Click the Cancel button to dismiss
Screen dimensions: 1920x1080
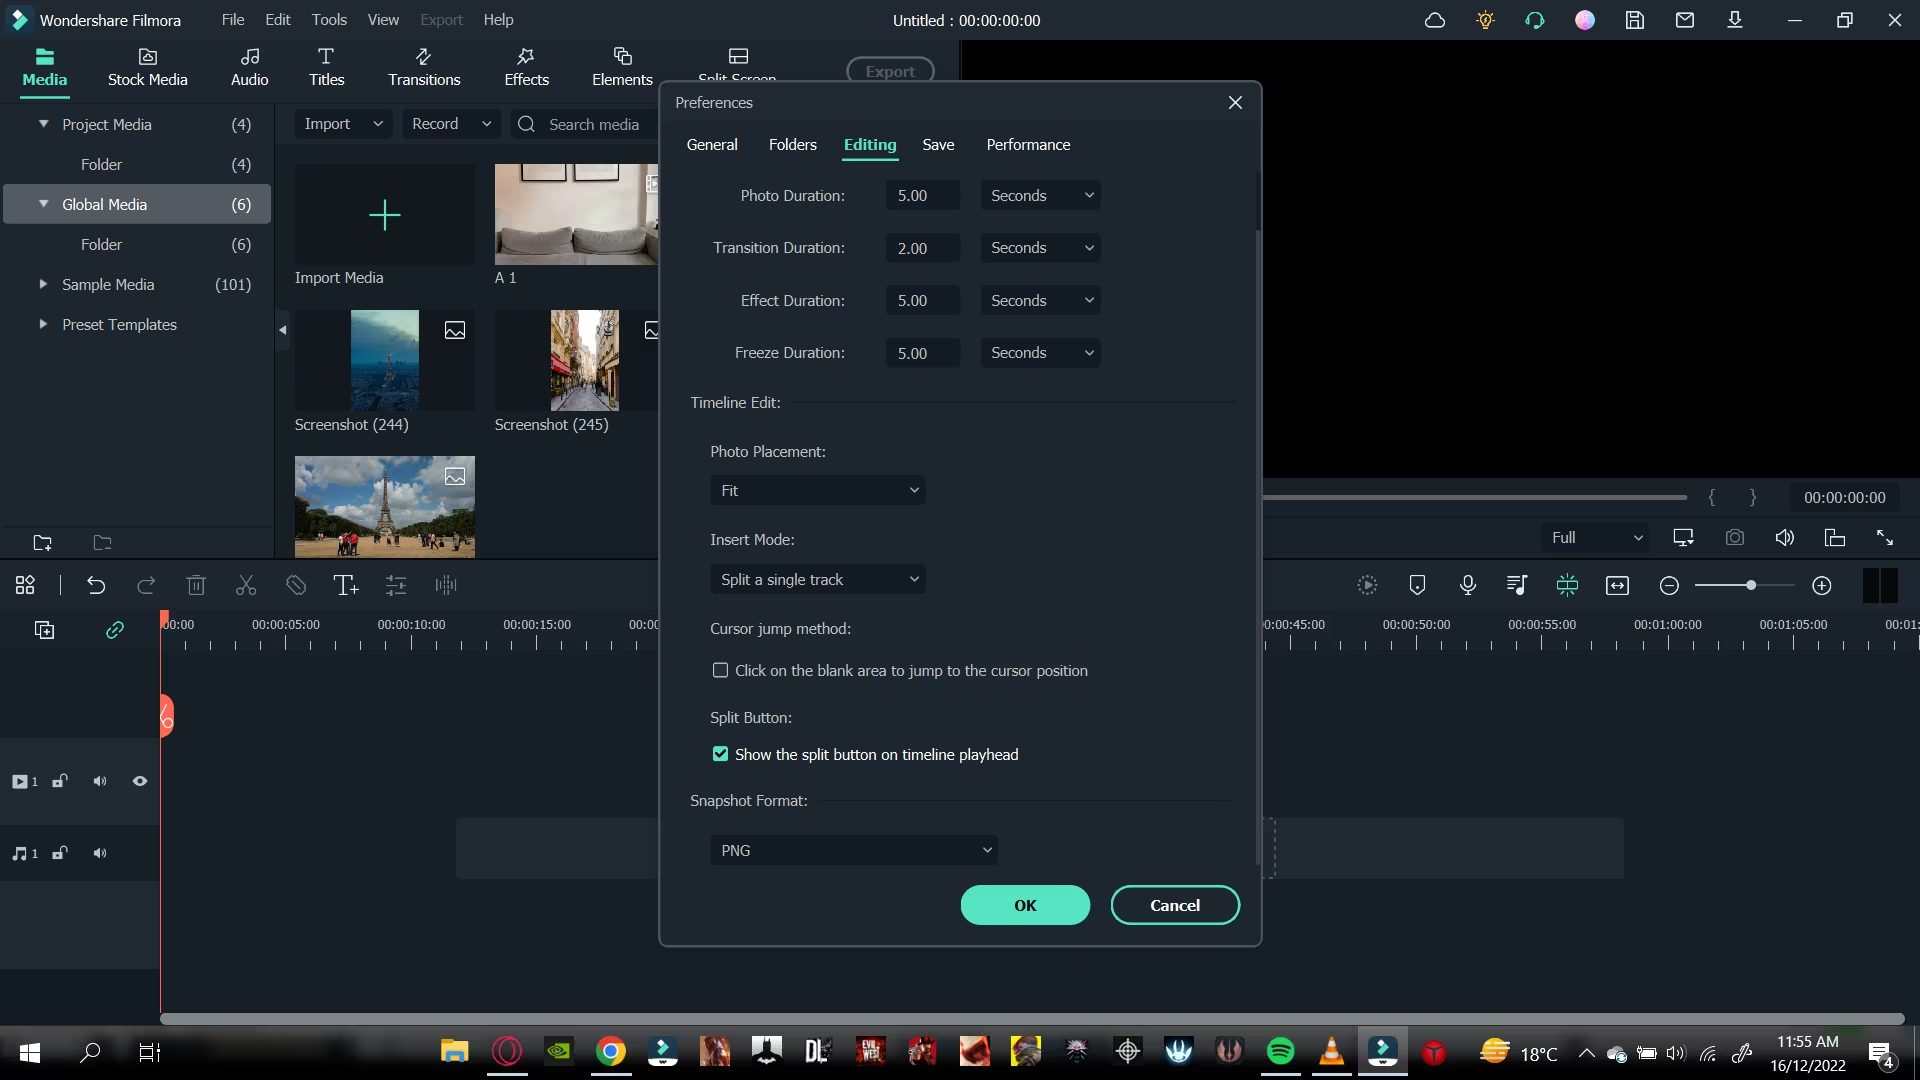tap(1174, 905)
